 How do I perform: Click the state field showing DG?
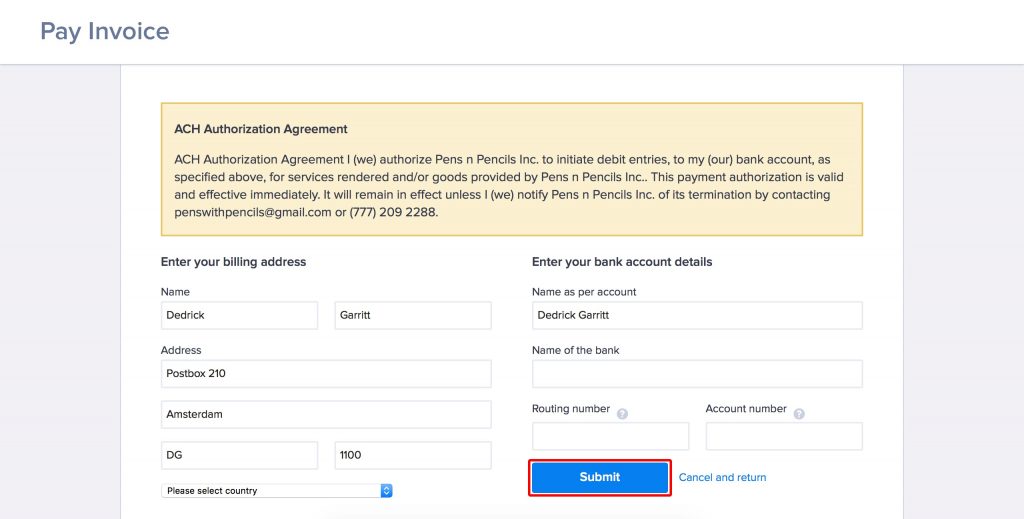239,455
